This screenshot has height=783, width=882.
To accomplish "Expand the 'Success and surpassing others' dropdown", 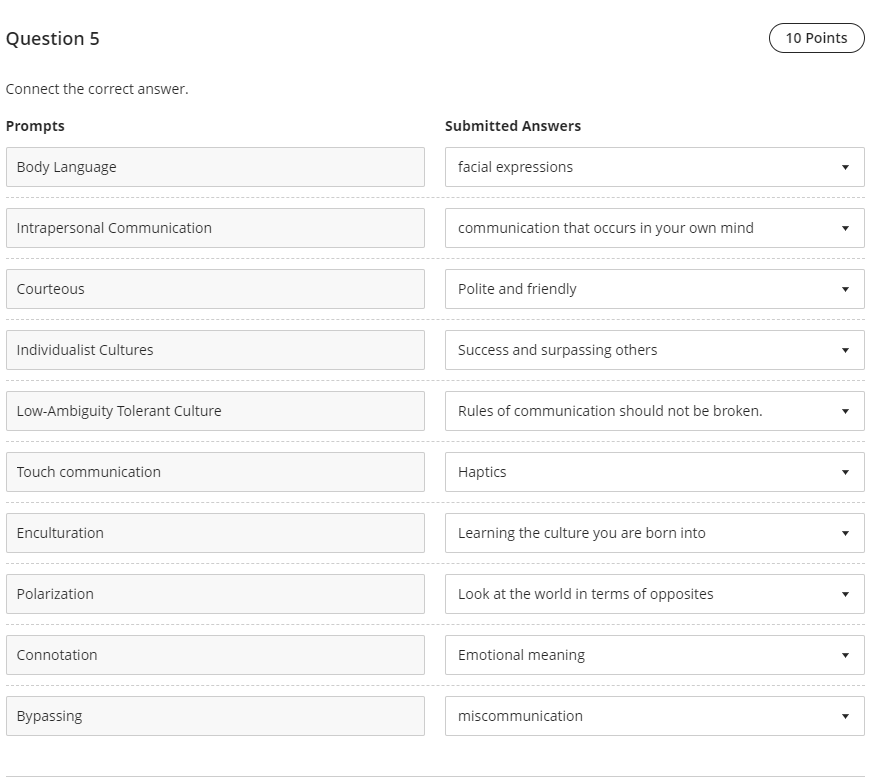I will point(654,350).
